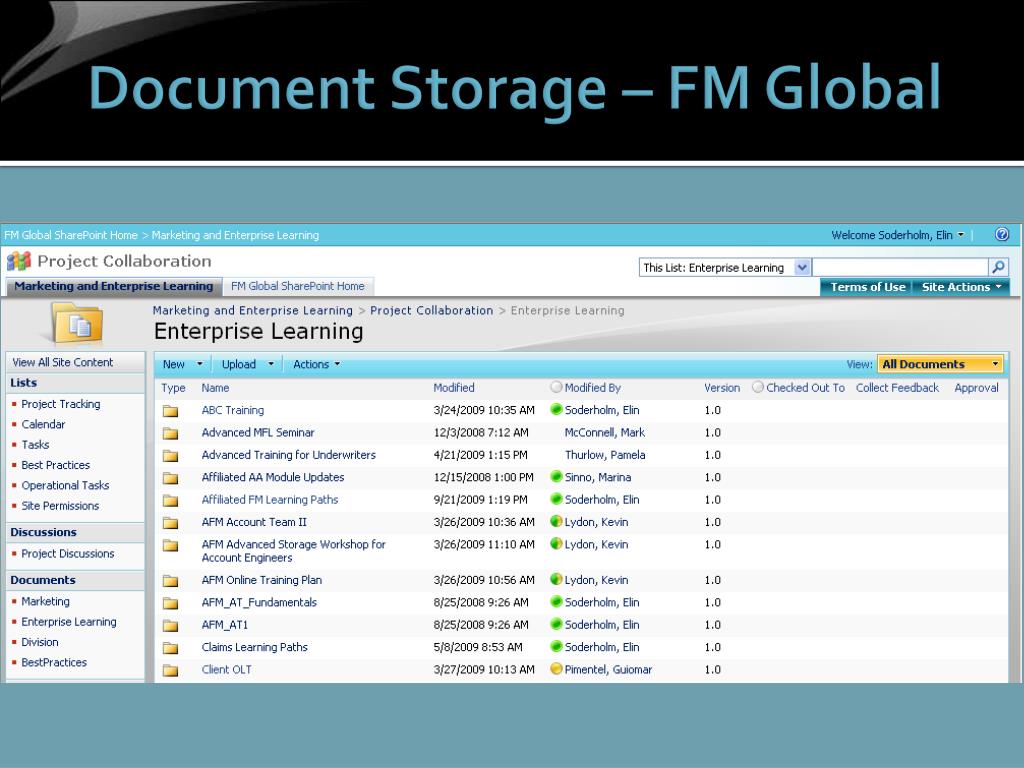Sort by the Name column header

[215, 388]
